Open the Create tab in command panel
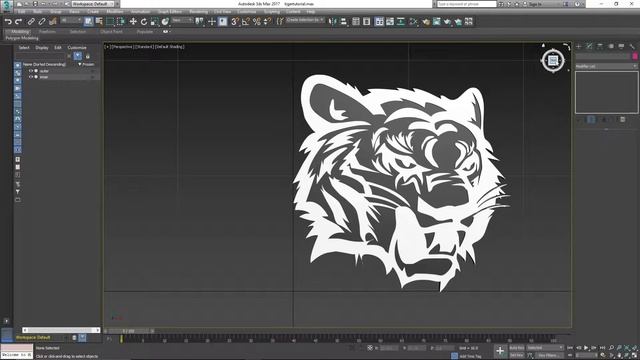This screenshot has width=640, height=360. coord(579,46)
